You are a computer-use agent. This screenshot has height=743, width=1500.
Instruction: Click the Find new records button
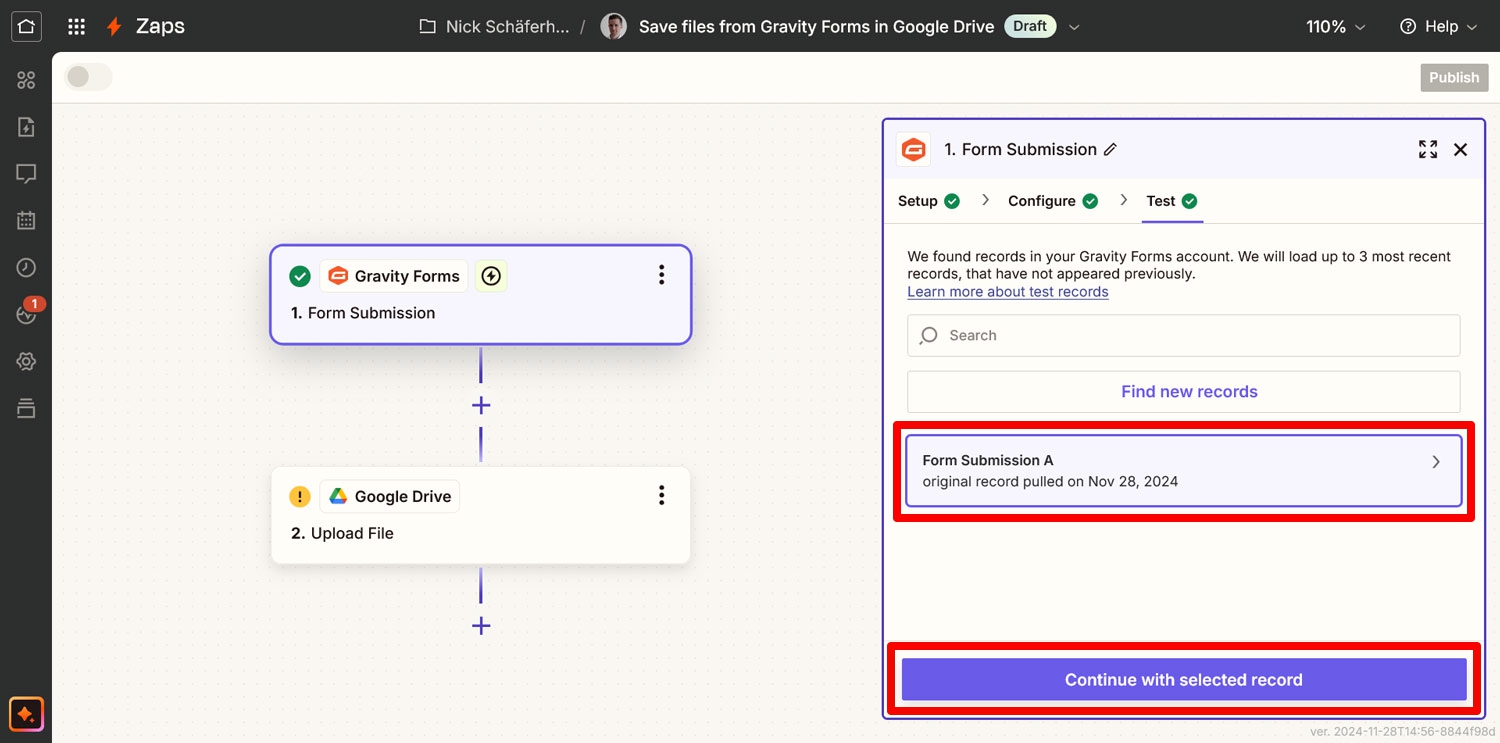1184,392
